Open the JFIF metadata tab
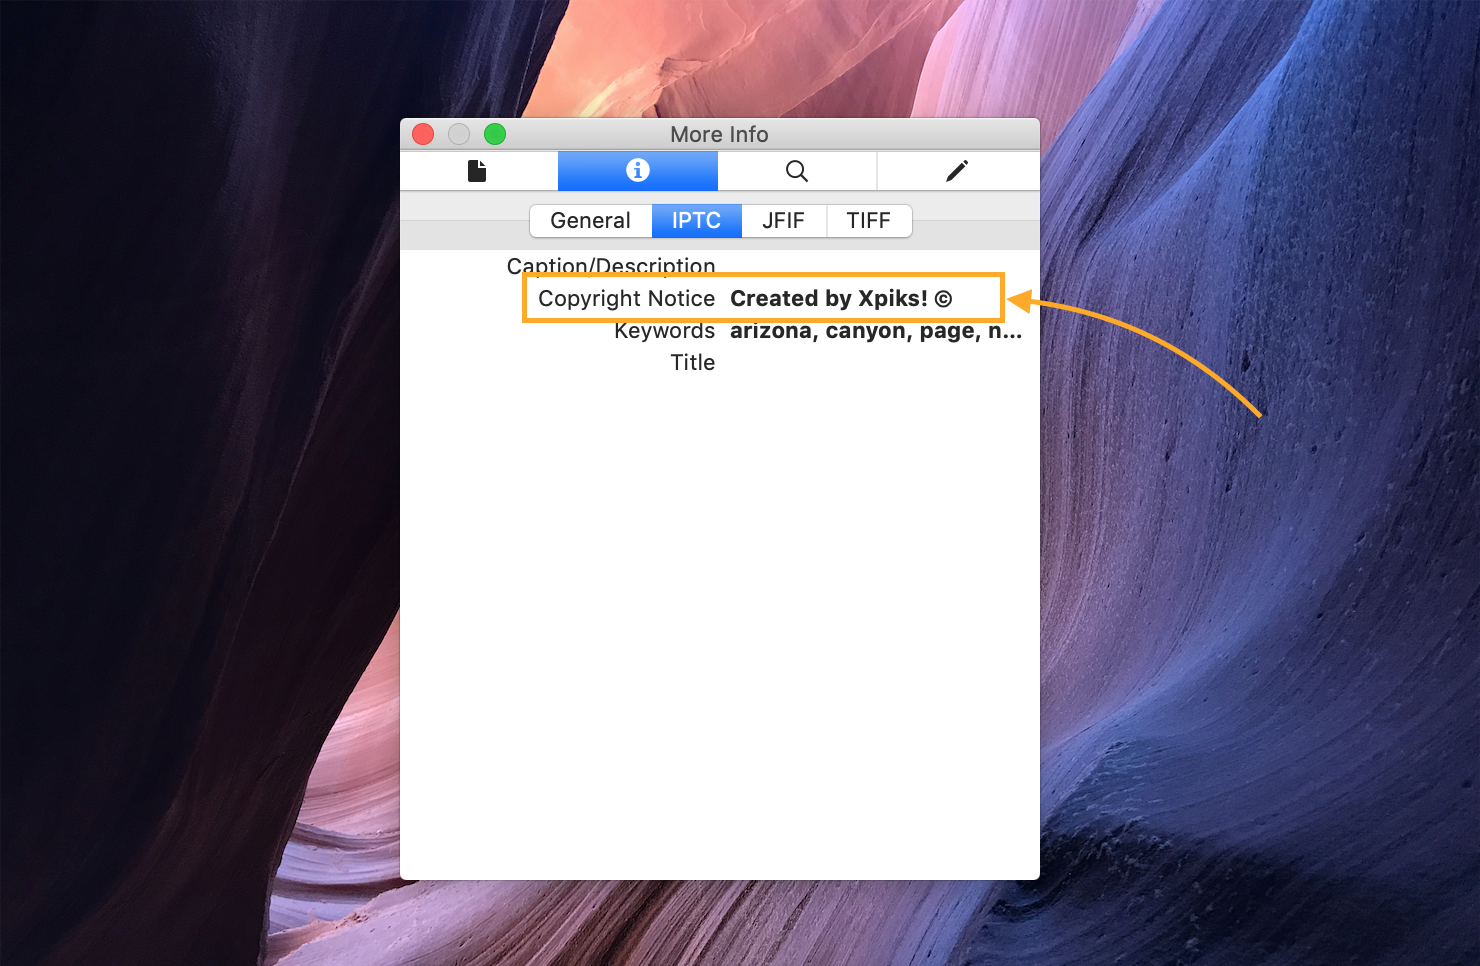Image resolution: width=1480 pixels, height=966 pixels. point(783,221)
